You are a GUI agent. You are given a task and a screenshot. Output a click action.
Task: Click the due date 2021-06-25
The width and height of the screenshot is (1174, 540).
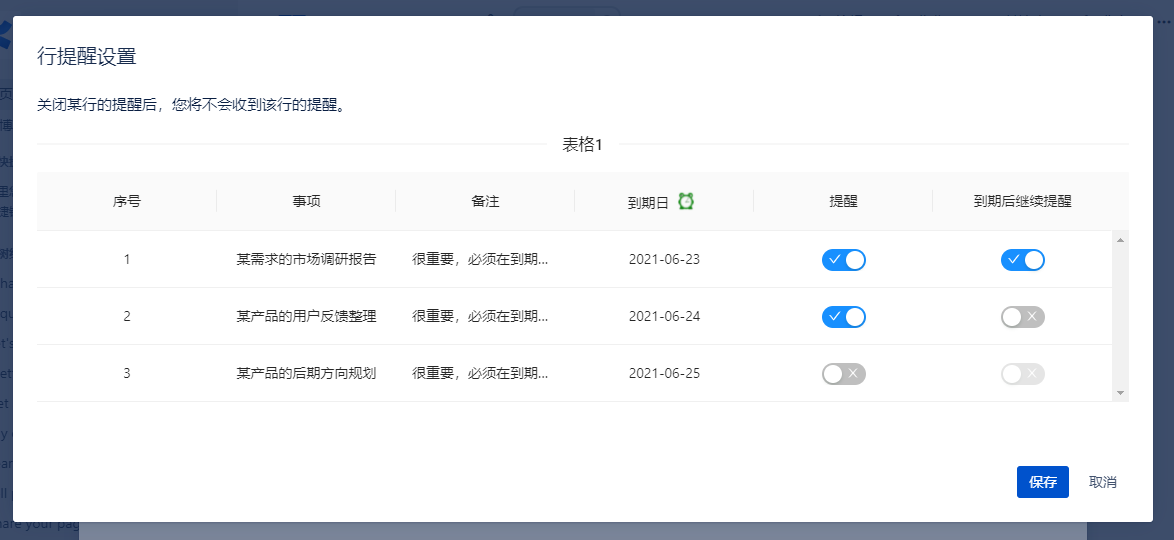point(664,374)
